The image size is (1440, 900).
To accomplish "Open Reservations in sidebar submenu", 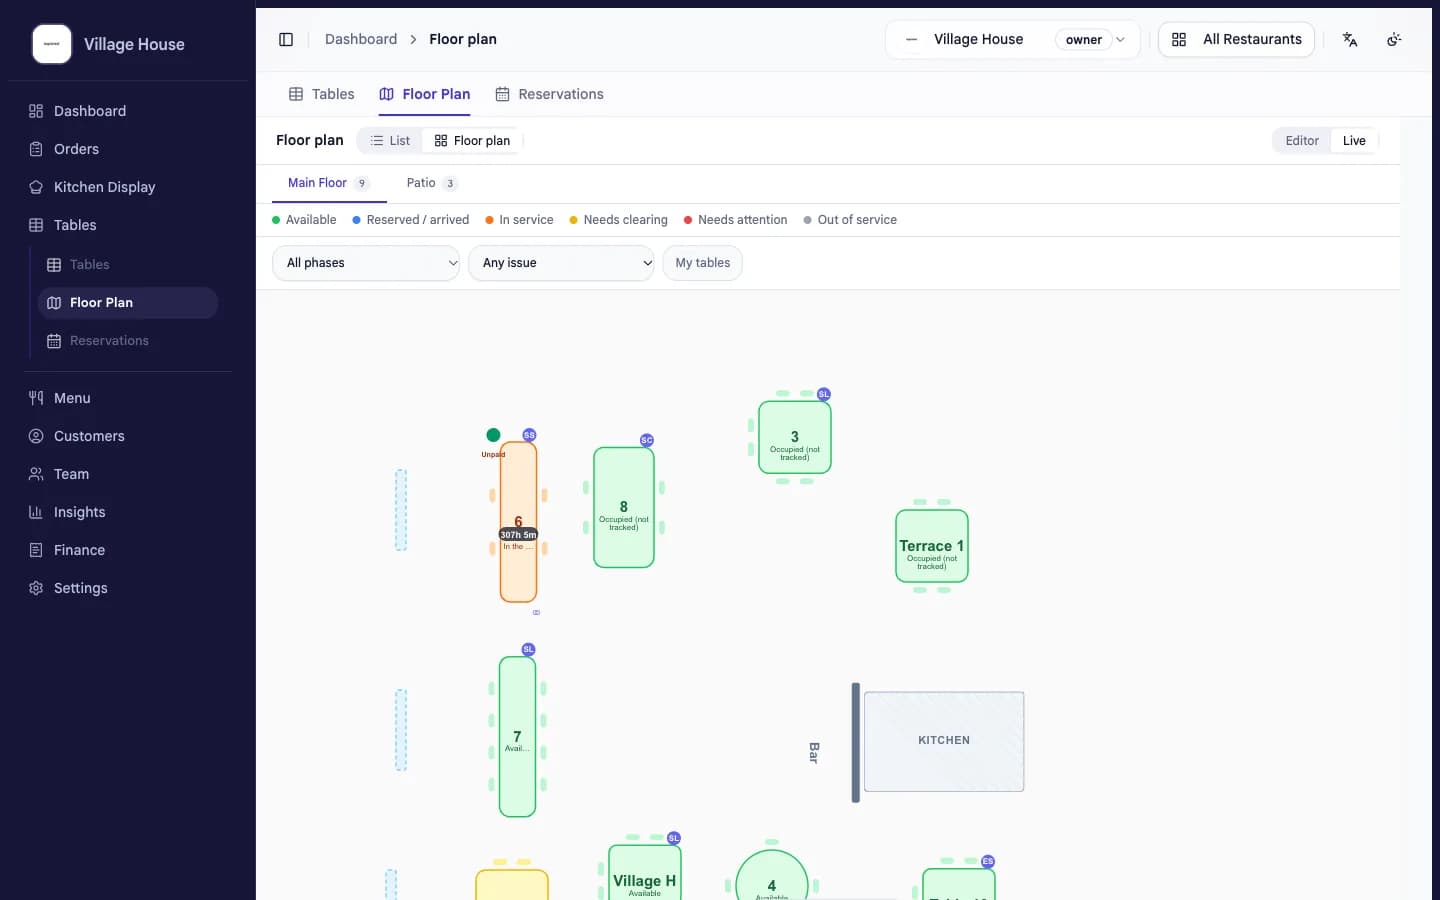I will (128, 341).
